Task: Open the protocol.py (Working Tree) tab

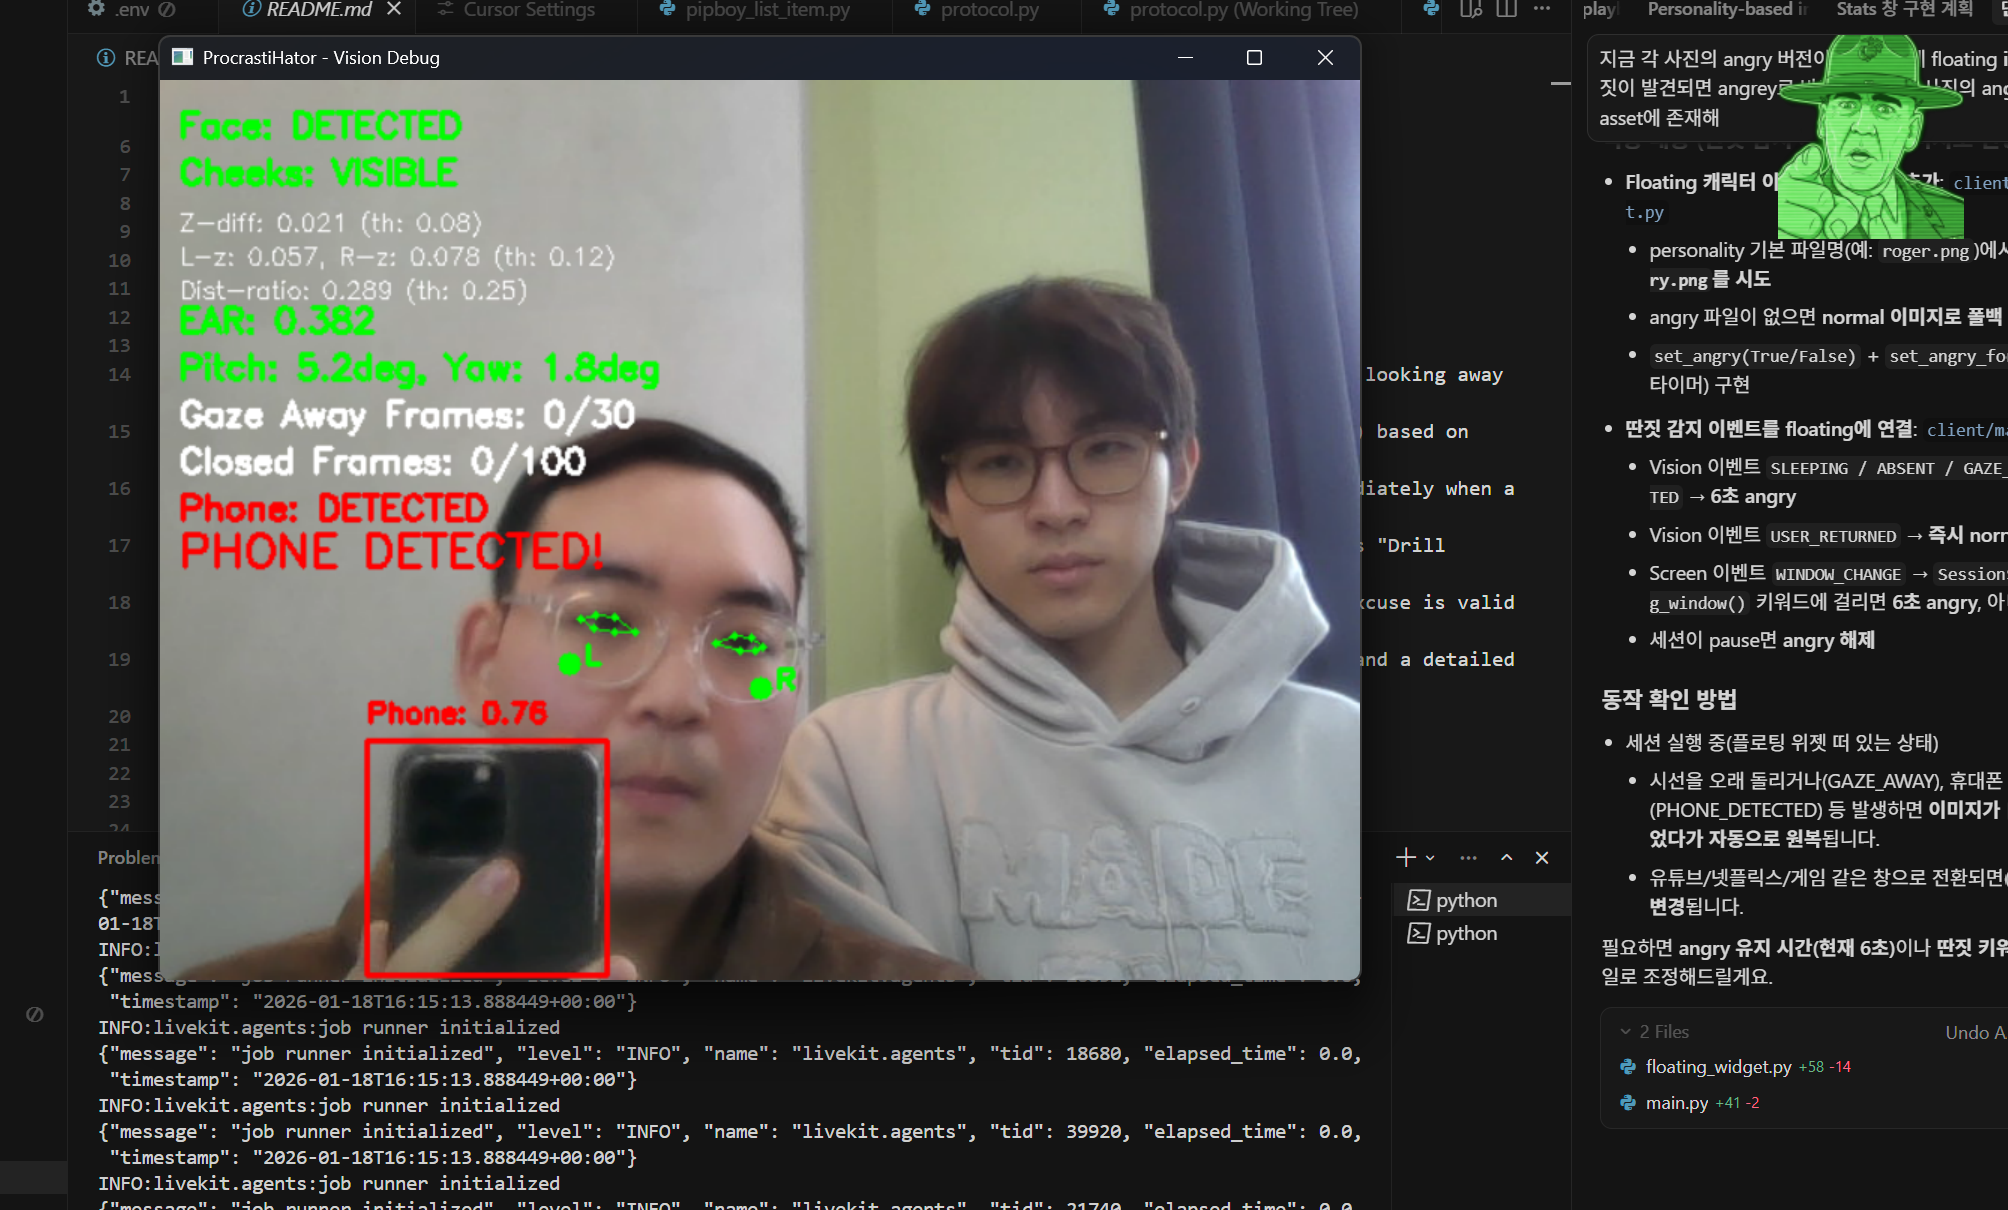Action: point(1243,10)
